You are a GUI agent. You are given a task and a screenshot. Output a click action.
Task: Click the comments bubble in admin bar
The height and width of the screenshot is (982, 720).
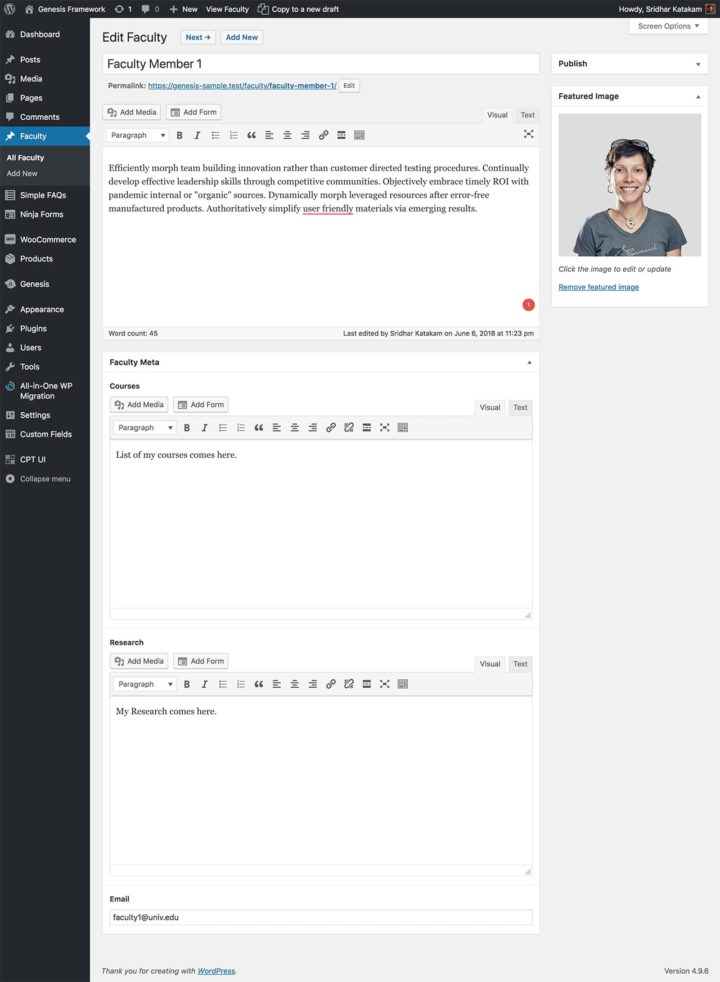[150, 9]
